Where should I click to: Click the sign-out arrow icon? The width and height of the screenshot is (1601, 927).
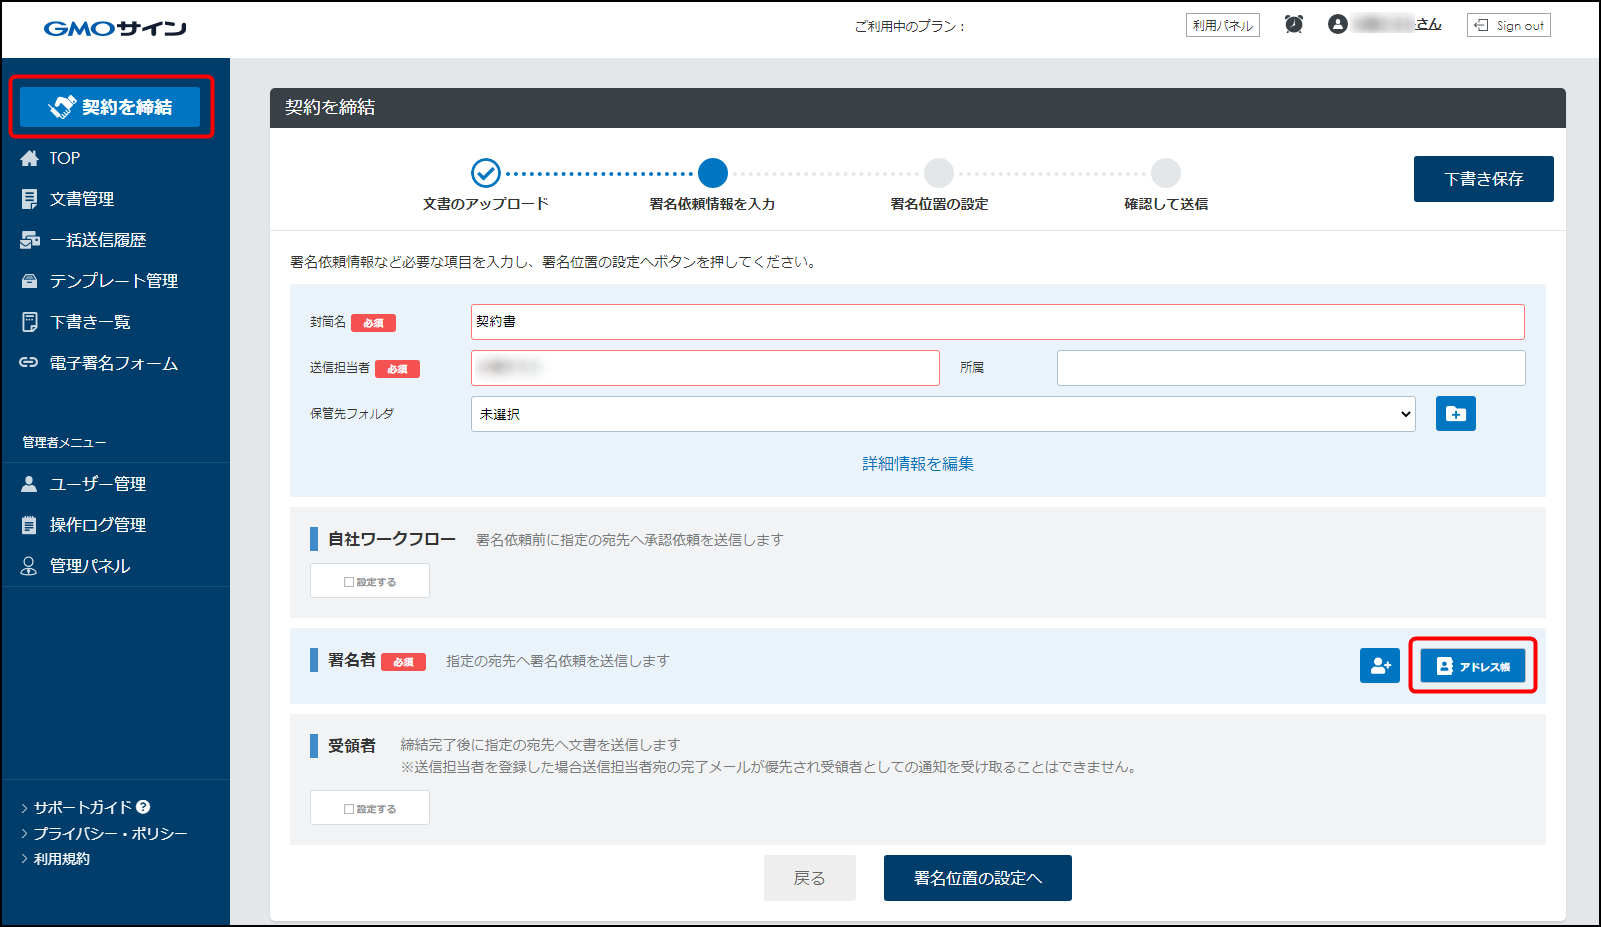coord(1481,25)
